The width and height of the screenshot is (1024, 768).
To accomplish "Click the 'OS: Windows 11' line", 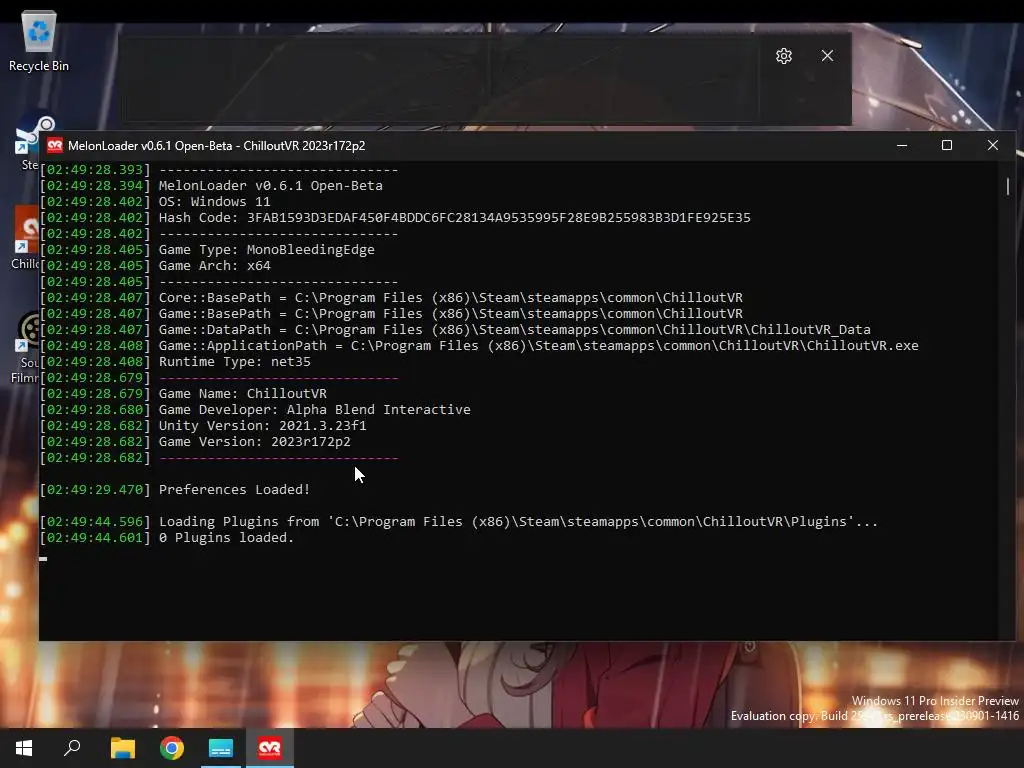I will click(x=214, y=202).
